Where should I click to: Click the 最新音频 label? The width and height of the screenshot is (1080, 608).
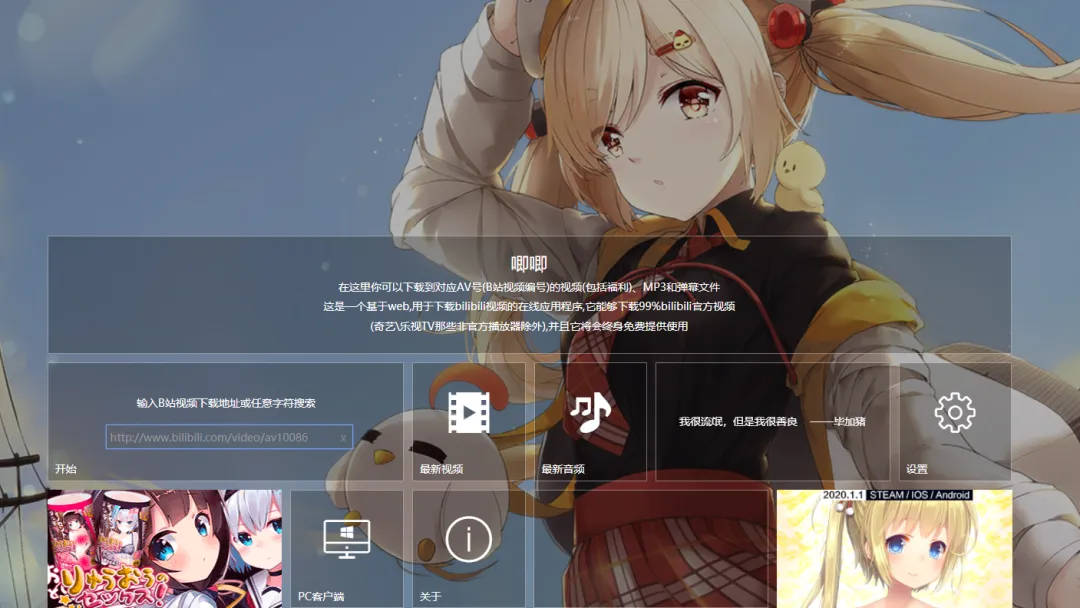563,469
